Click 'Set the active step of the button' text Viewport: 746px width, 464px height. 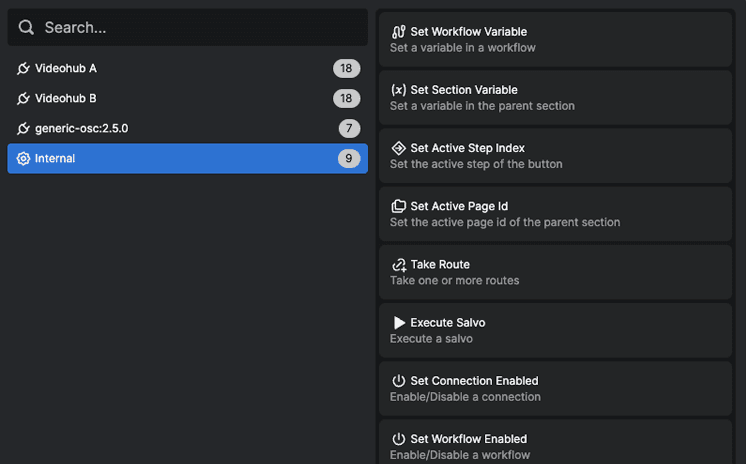(x=476, y=164)
